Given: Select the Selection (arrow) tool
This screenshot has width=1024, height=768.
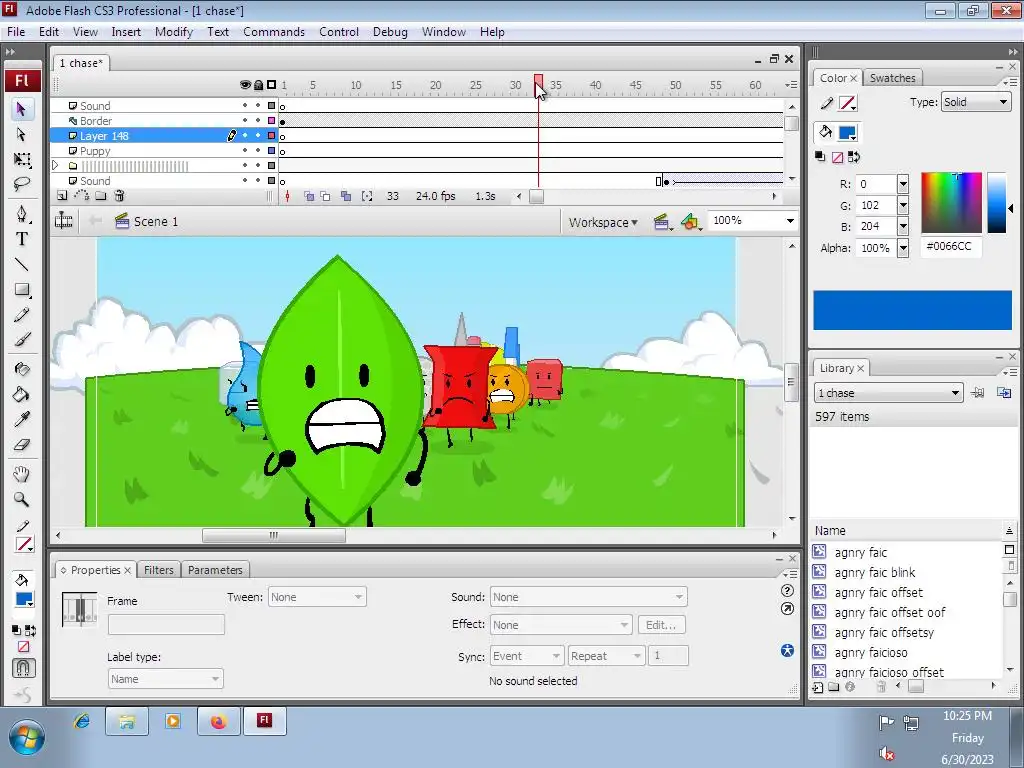Looking at the screenshot, I should click(22, 109).
